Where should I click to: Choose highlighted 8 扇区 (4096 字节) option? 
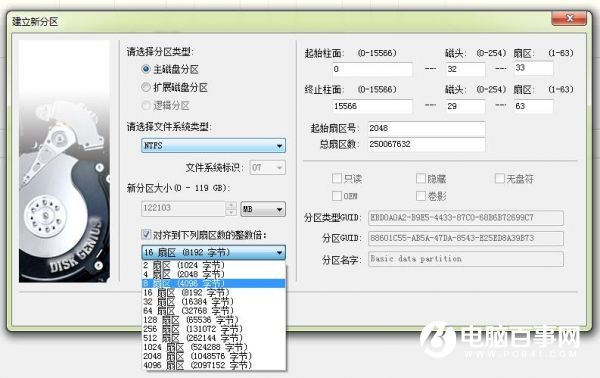(214, 284)
